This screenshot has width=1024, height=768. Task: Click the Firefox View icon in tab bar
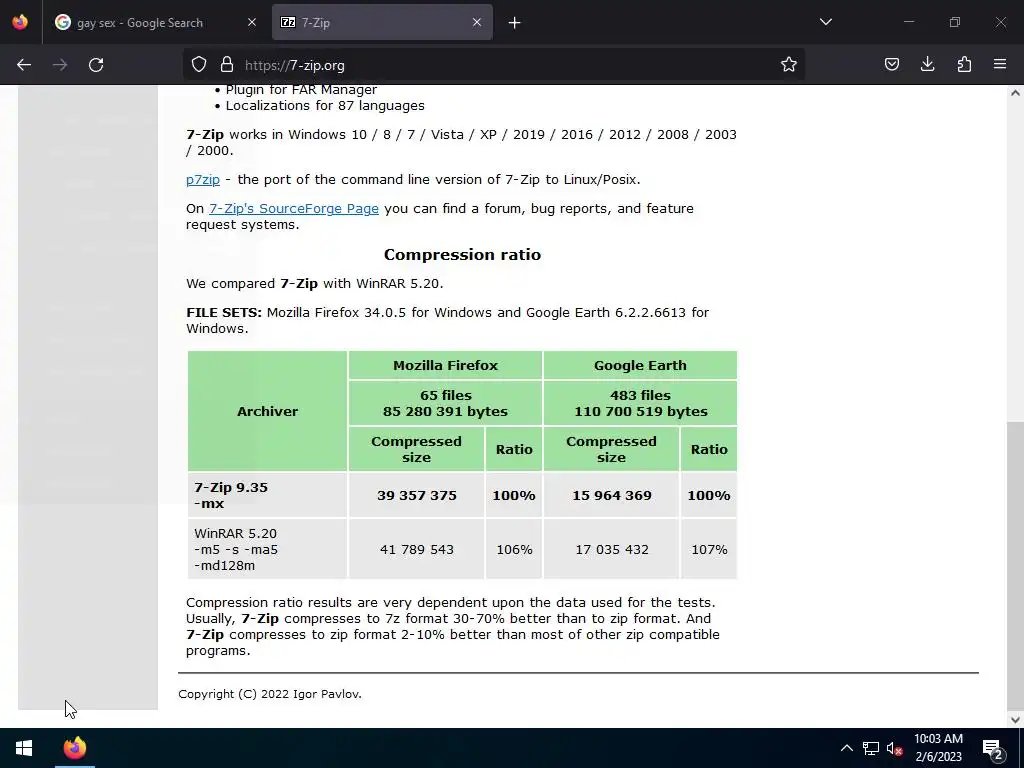pos(20,22)
